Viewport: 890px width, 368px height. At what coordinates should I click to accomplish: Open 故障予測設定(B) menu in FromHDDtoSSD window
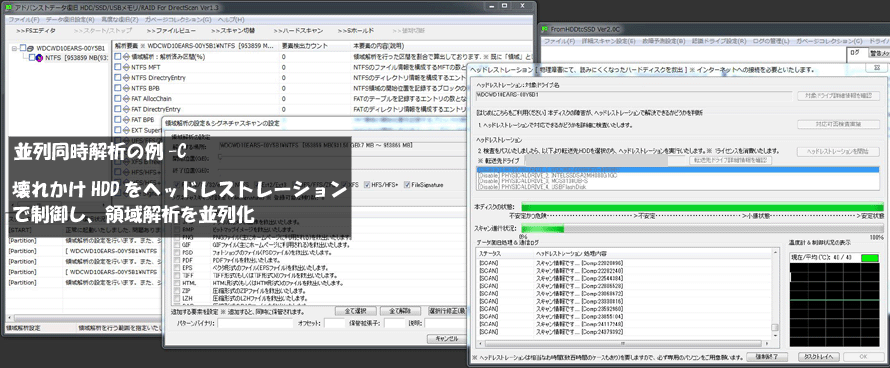(664, 41)
